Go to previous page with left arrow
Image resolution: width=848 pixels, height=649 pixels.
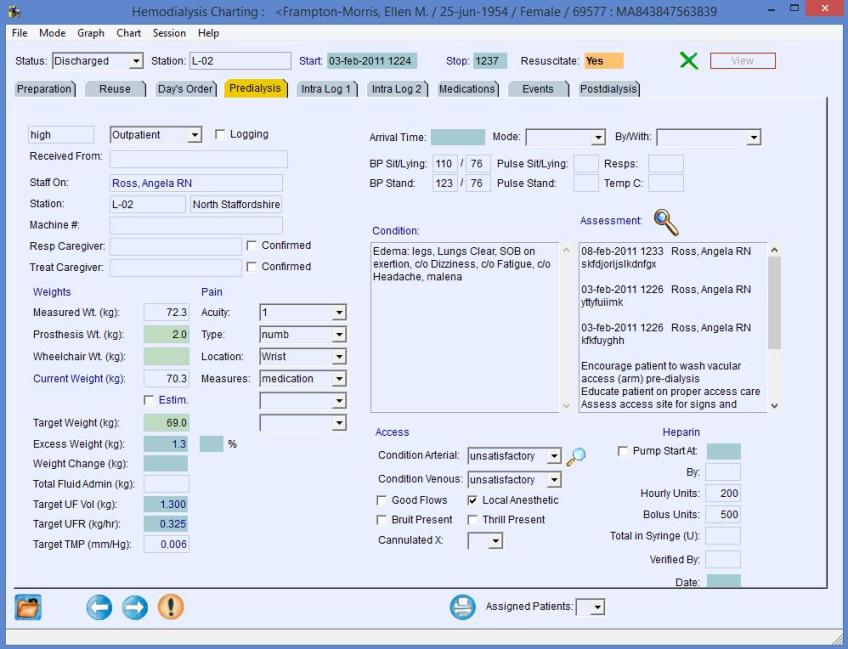tap(99, 607)
